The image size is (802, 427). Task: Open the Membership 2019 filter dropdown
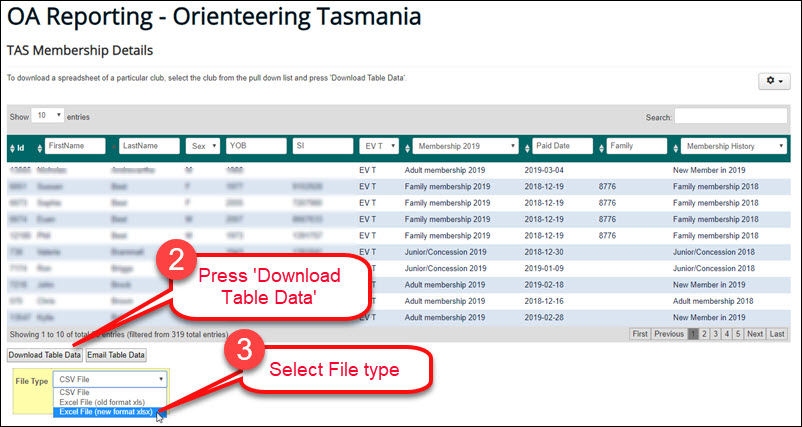click(x=465, y=146)
